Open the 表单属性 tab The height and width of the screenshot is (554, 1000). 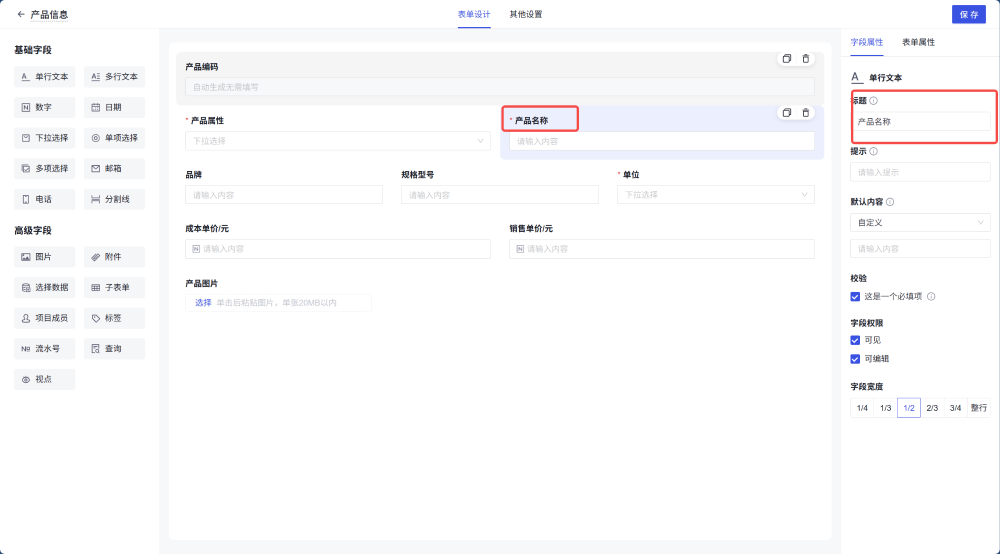(918, 42)
